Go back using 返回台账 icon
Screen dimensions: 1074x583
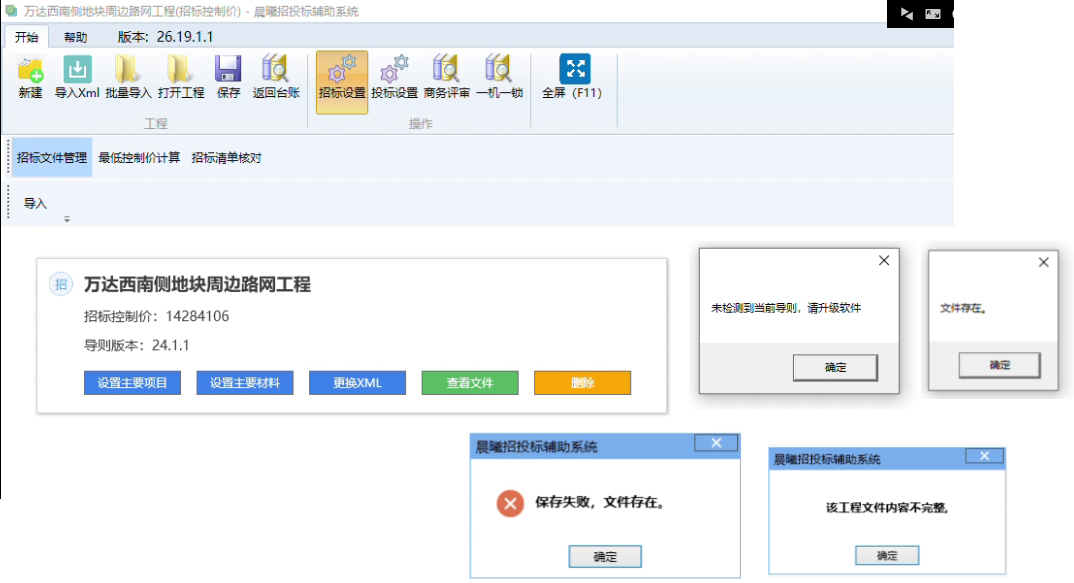275,70
